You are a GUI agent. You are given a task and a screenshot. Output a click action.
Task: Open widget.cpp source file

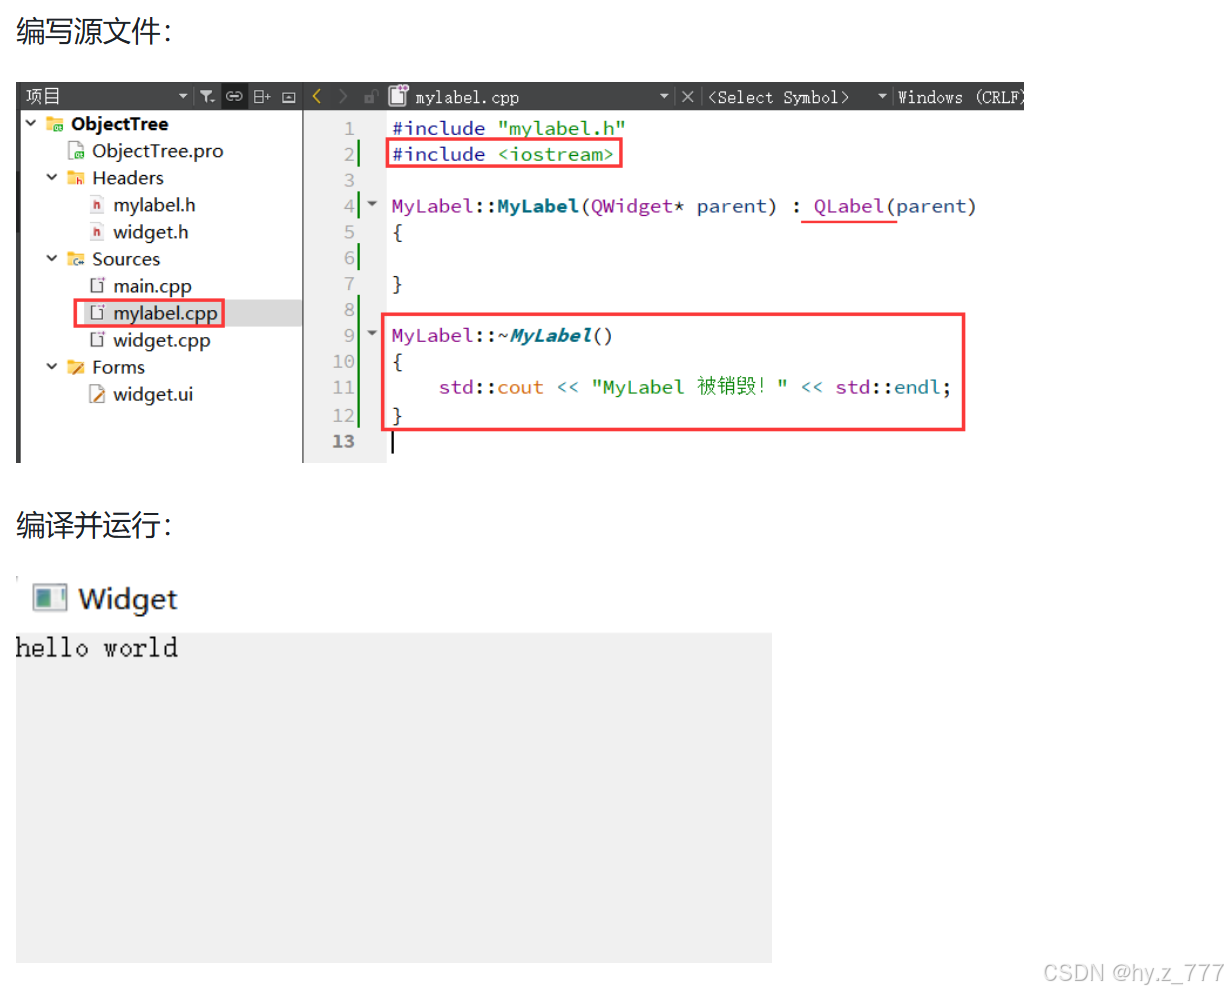pyautogui.click(x=161, y=340)
